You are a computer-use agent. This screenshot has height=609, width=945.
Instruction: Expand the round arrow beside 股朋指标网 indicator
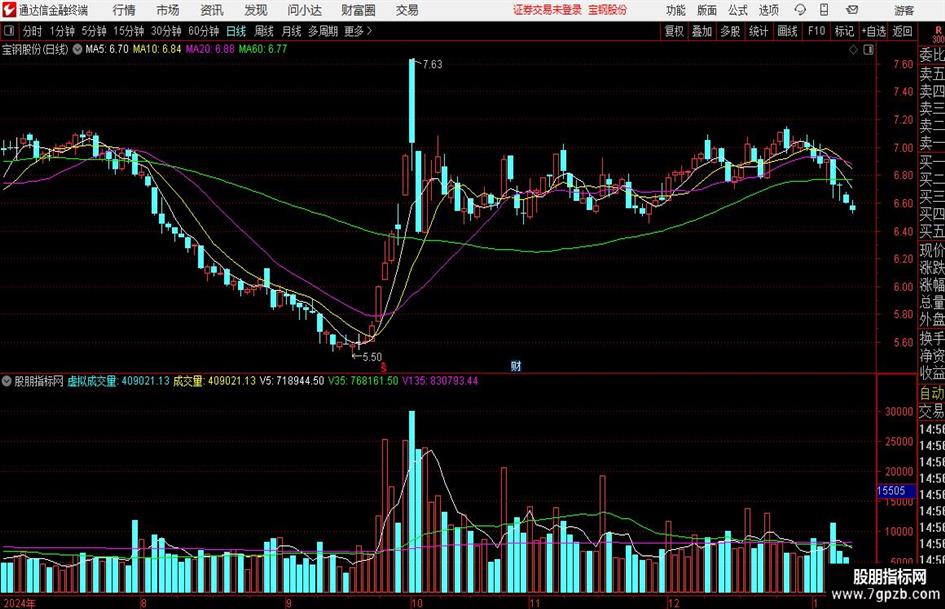click(x=7, y=381)
